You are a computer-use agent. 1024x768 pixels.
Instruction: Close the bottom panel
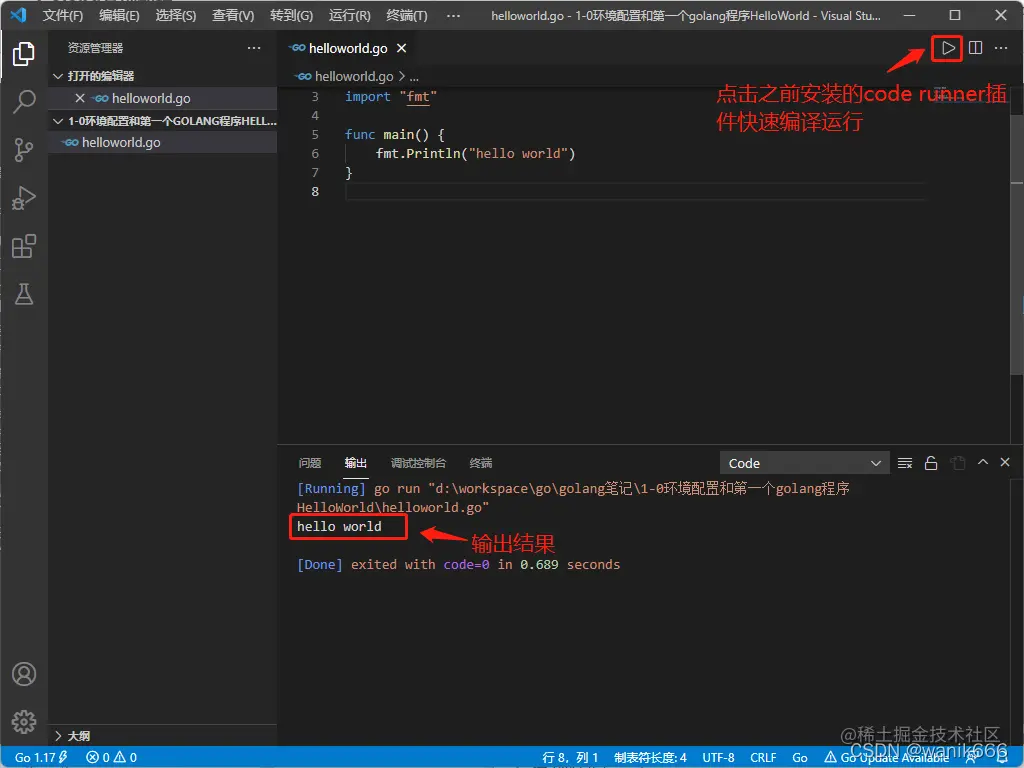[x=1005, y=462]
